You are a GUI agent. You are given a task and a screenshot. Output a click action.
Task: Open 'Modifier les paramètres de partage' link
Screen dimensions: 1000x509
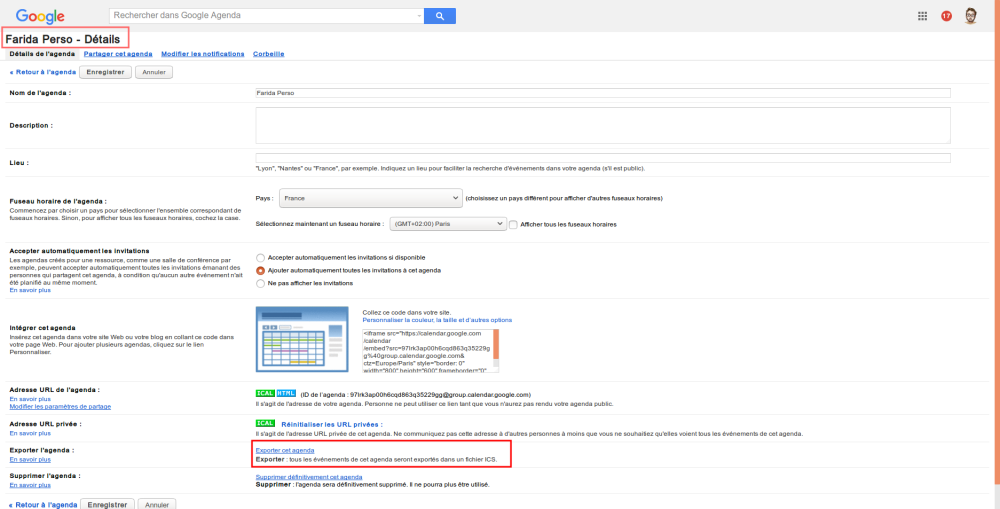click(60, 406)
